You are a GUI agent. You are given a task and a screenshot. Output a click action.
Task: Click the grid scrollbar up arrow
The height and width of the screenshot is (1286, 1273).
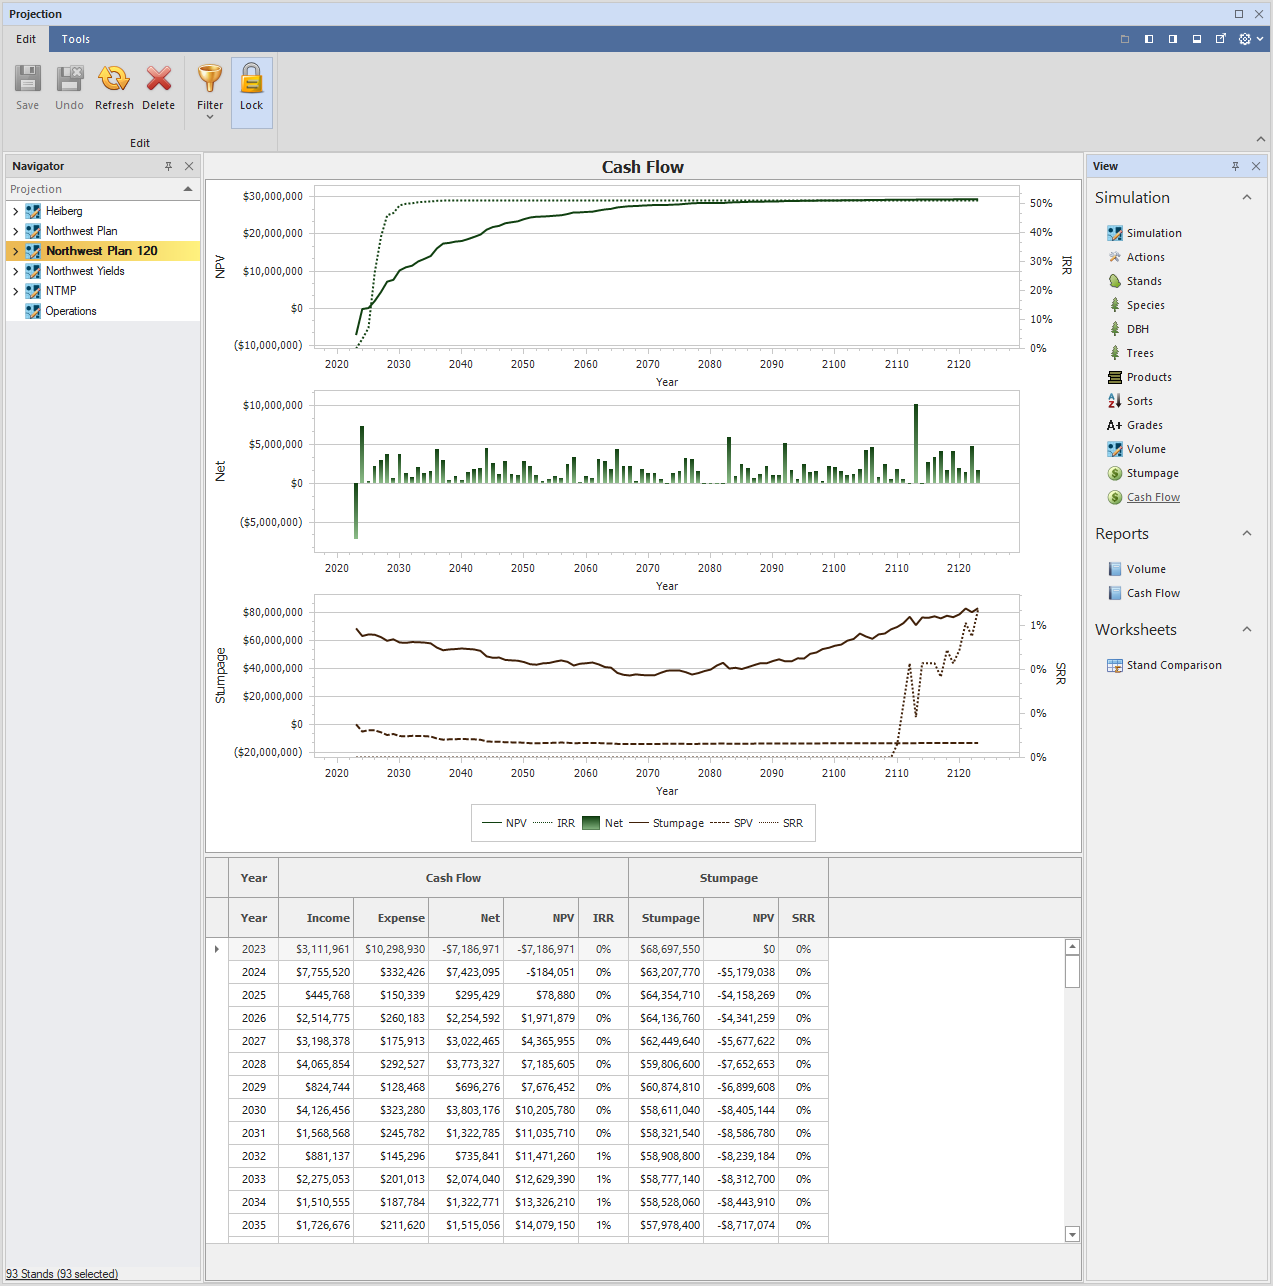tap(1072, 947)
